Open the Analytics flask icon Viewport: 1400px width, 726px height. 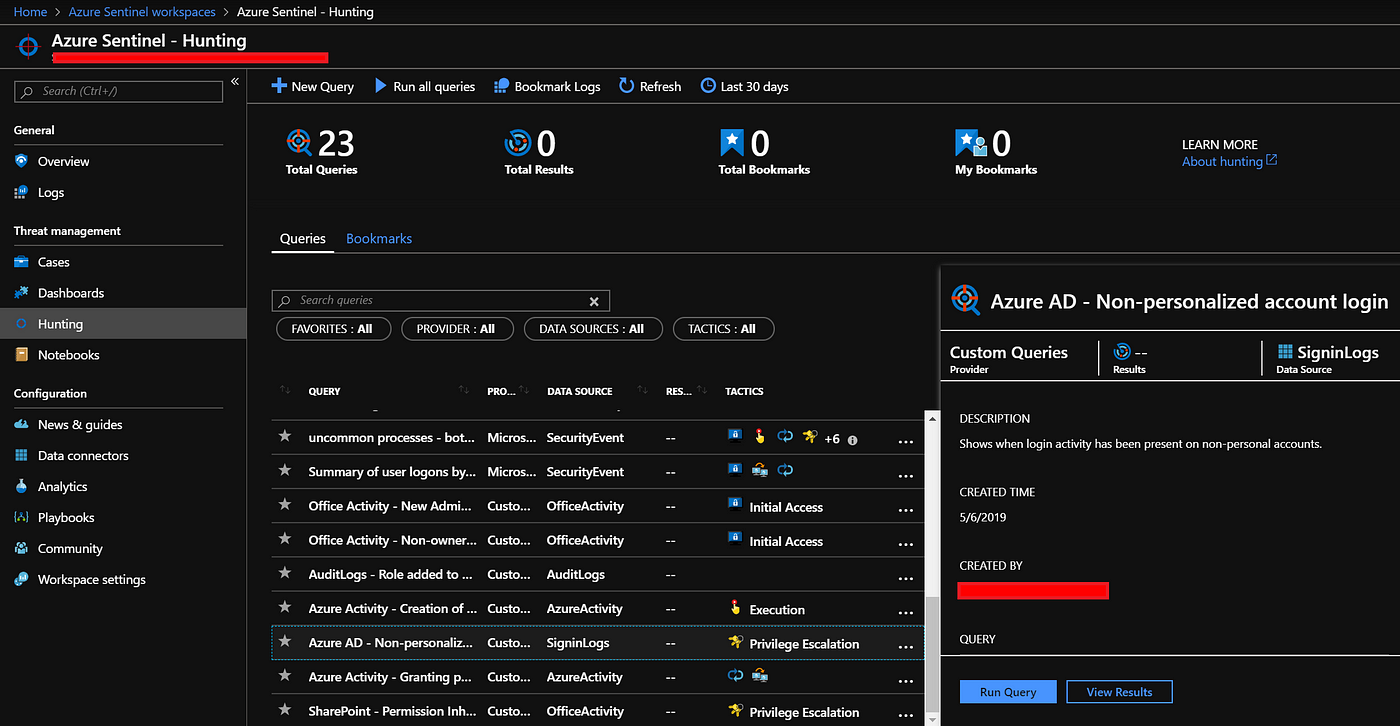point(21,486)
